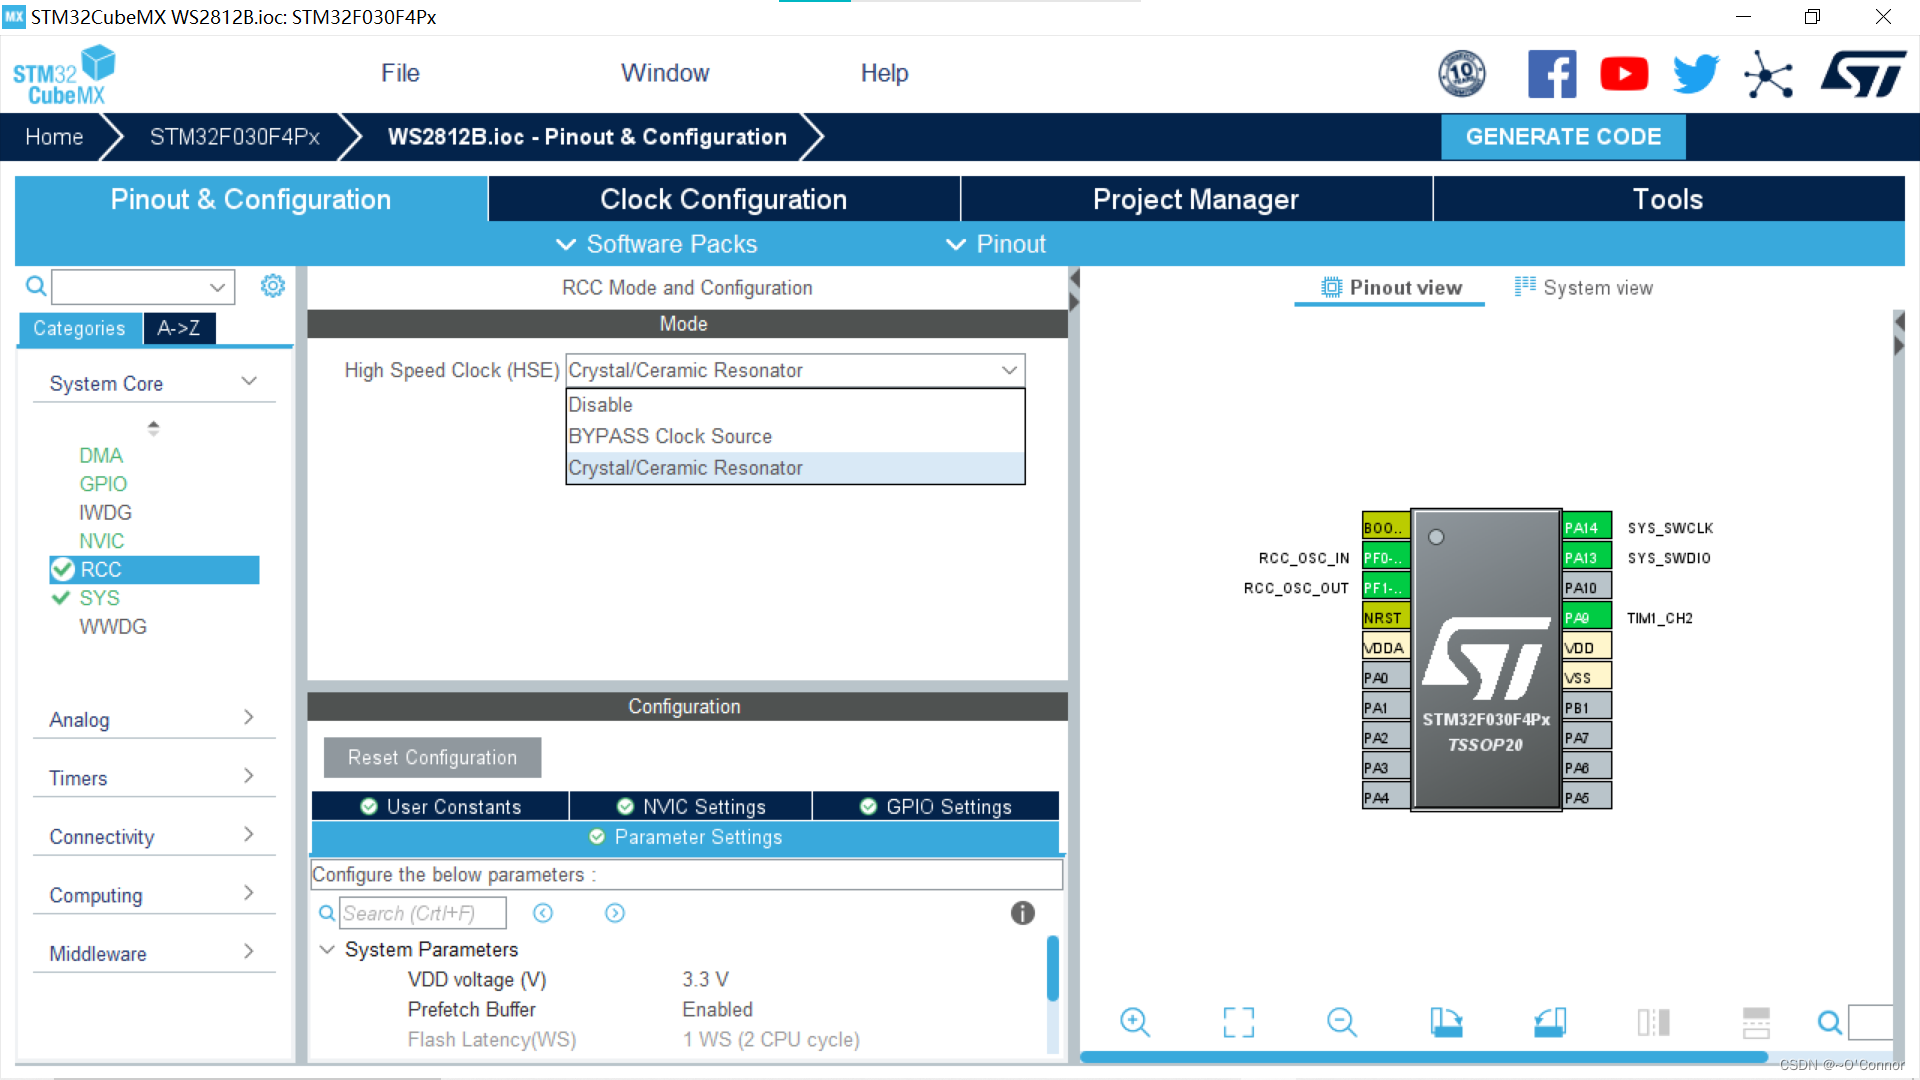Toggle the PA9 pin on chip
Viewport: 1920px width, 1080px height.
(x=1586, y=617)
